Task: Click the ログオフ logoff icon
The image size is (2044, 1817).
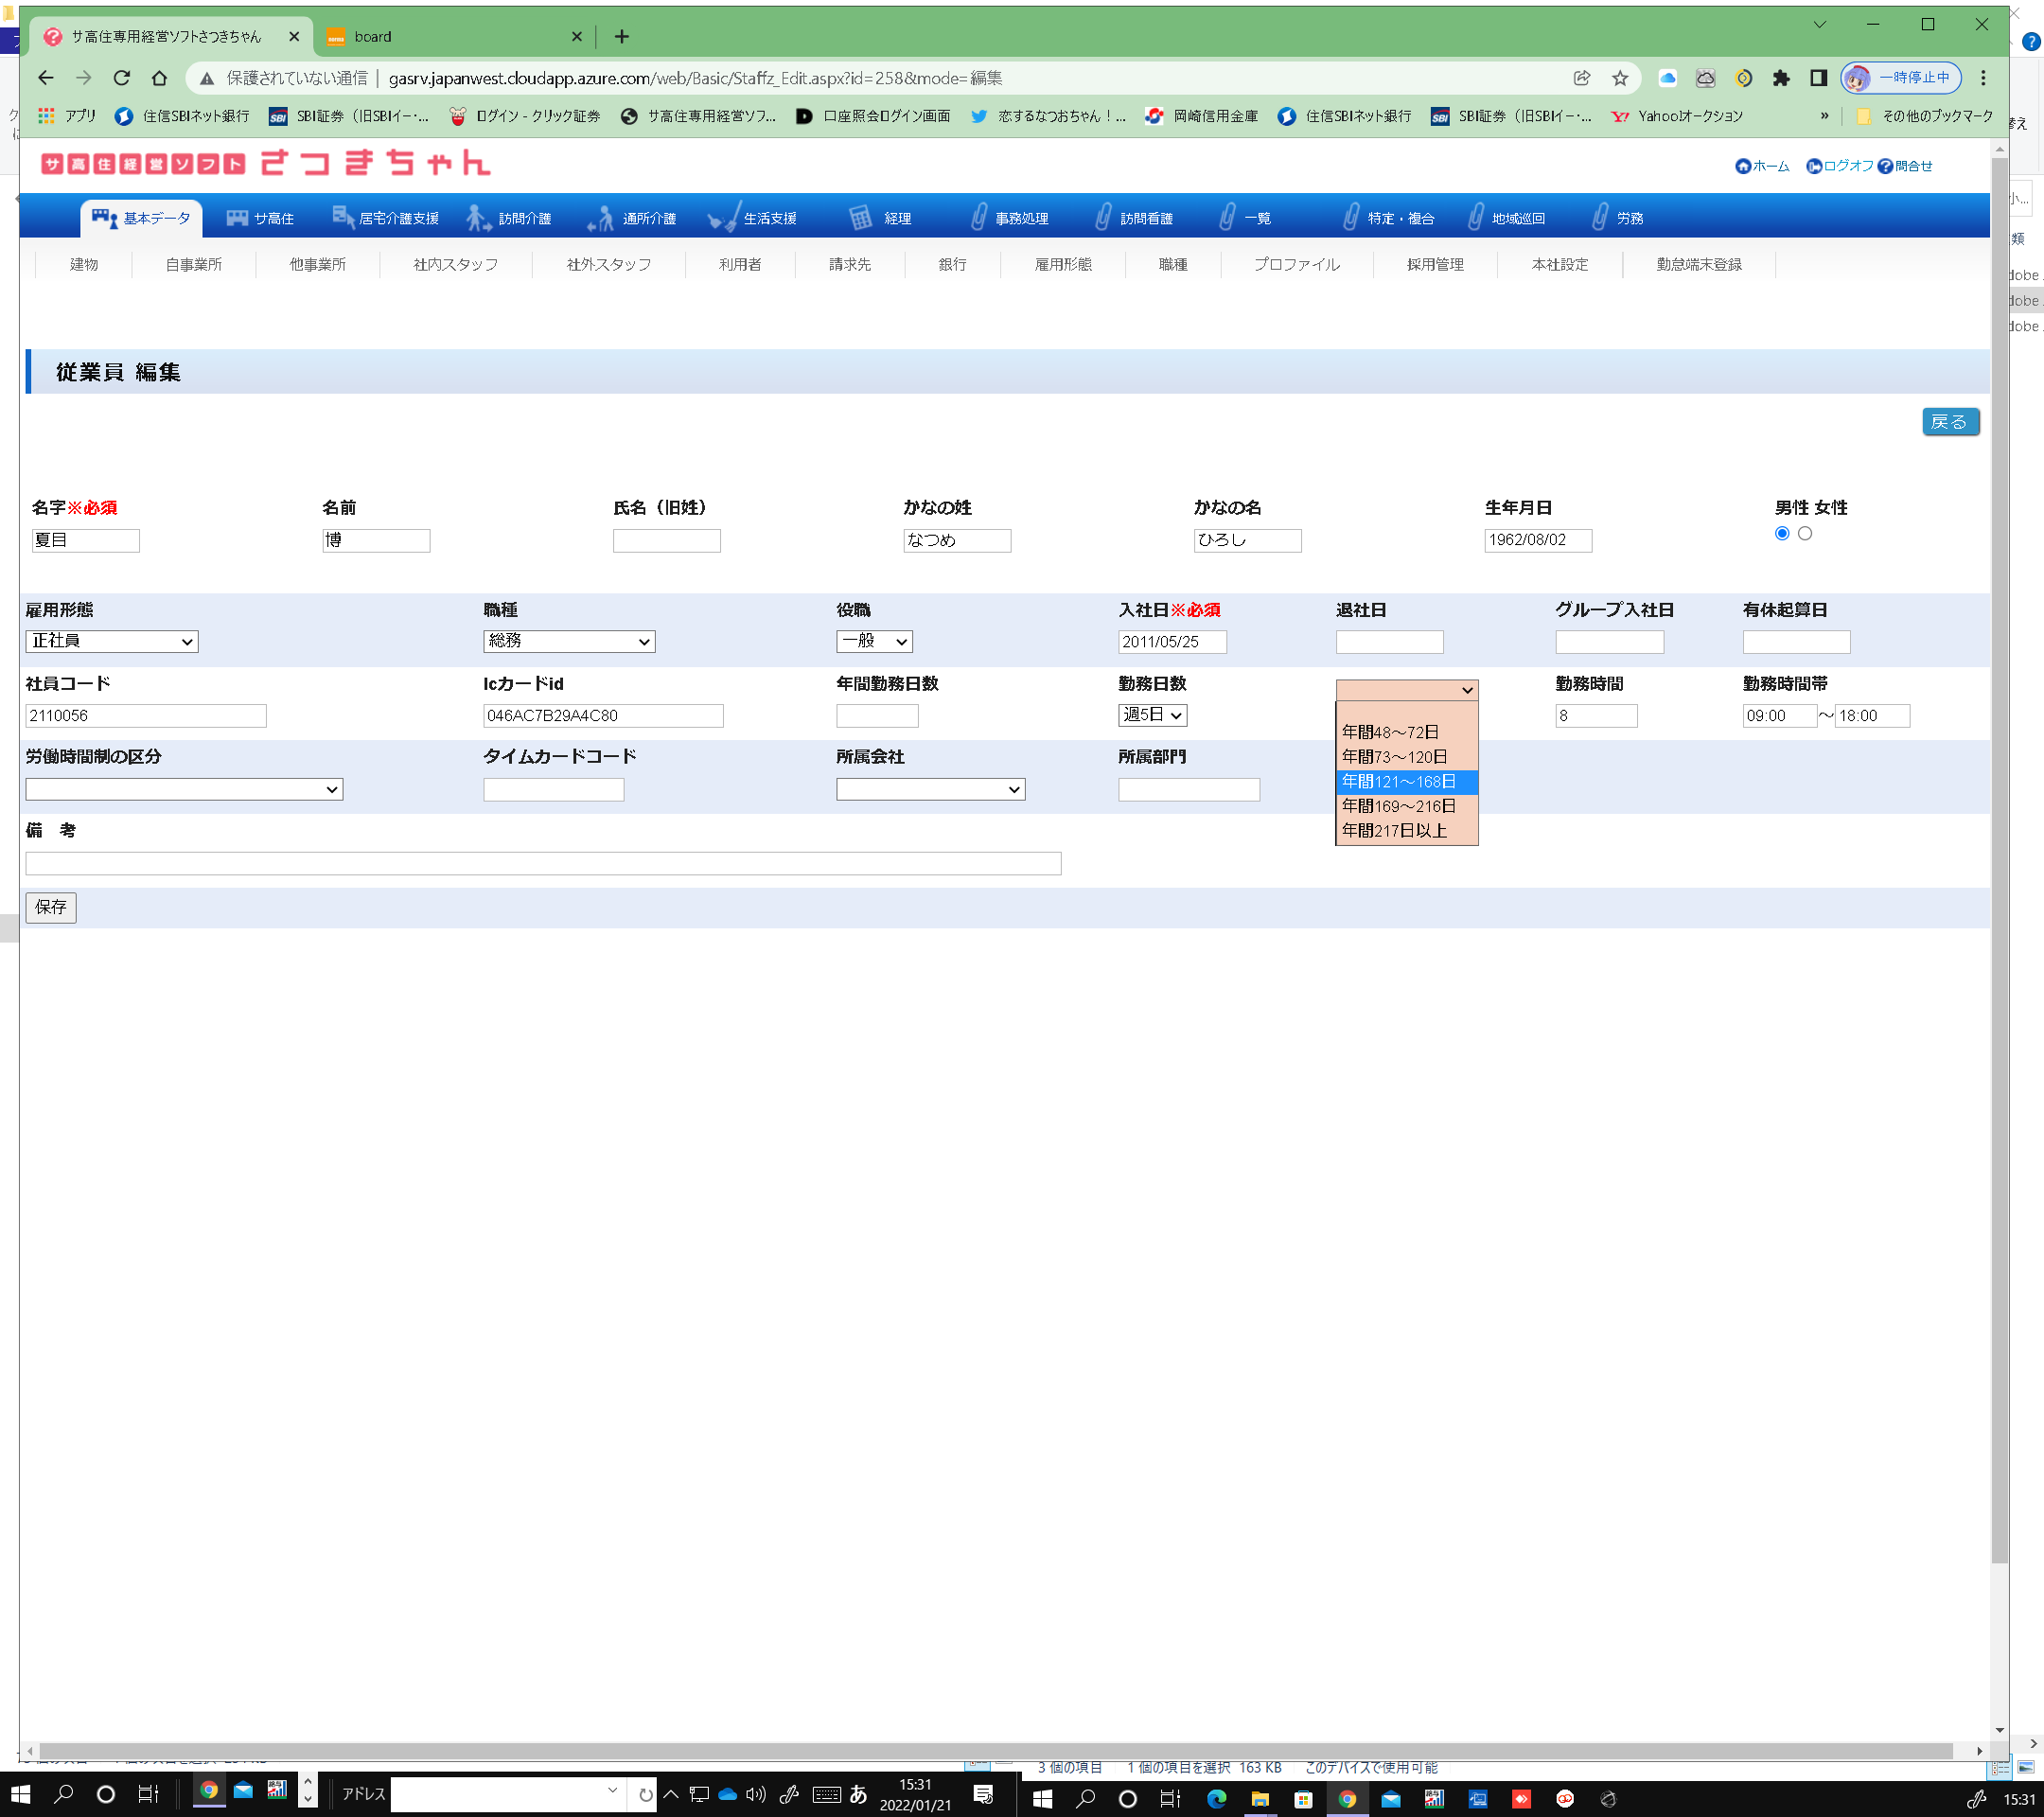Action: click(x=1814, y=166)
